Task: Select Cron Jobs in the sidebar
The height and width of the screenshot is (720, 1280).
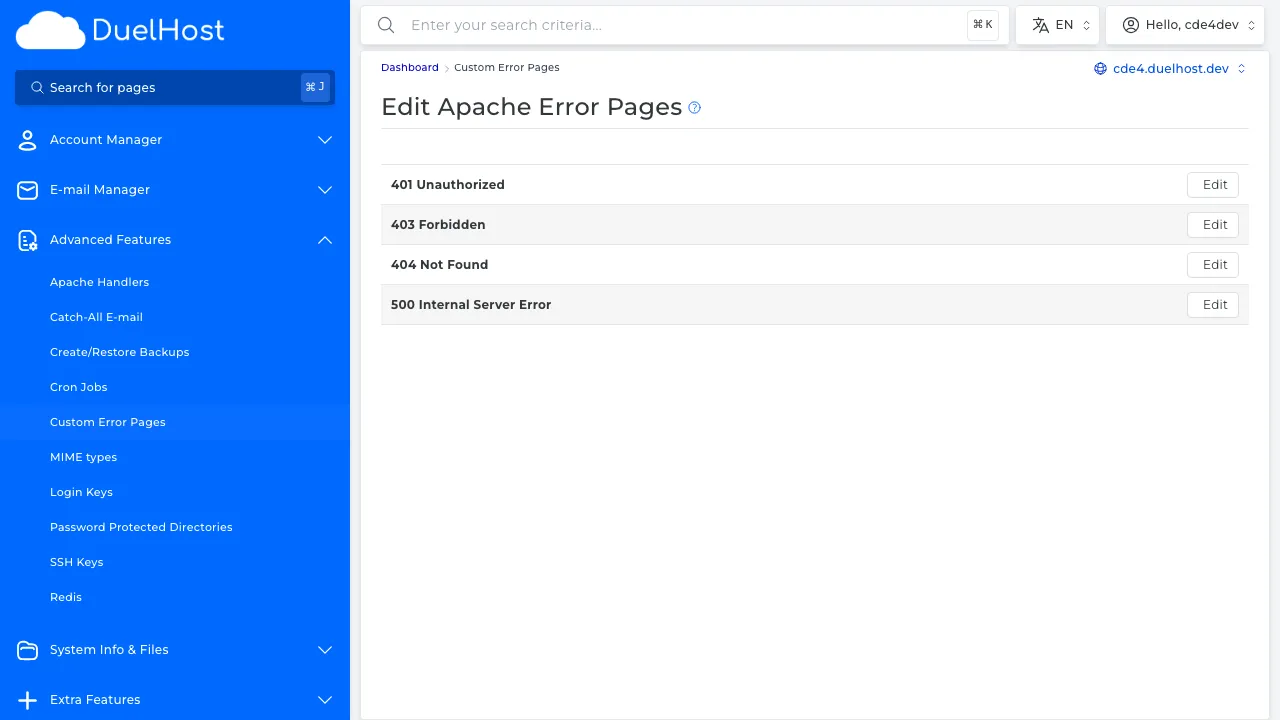Action: (78, 387)
